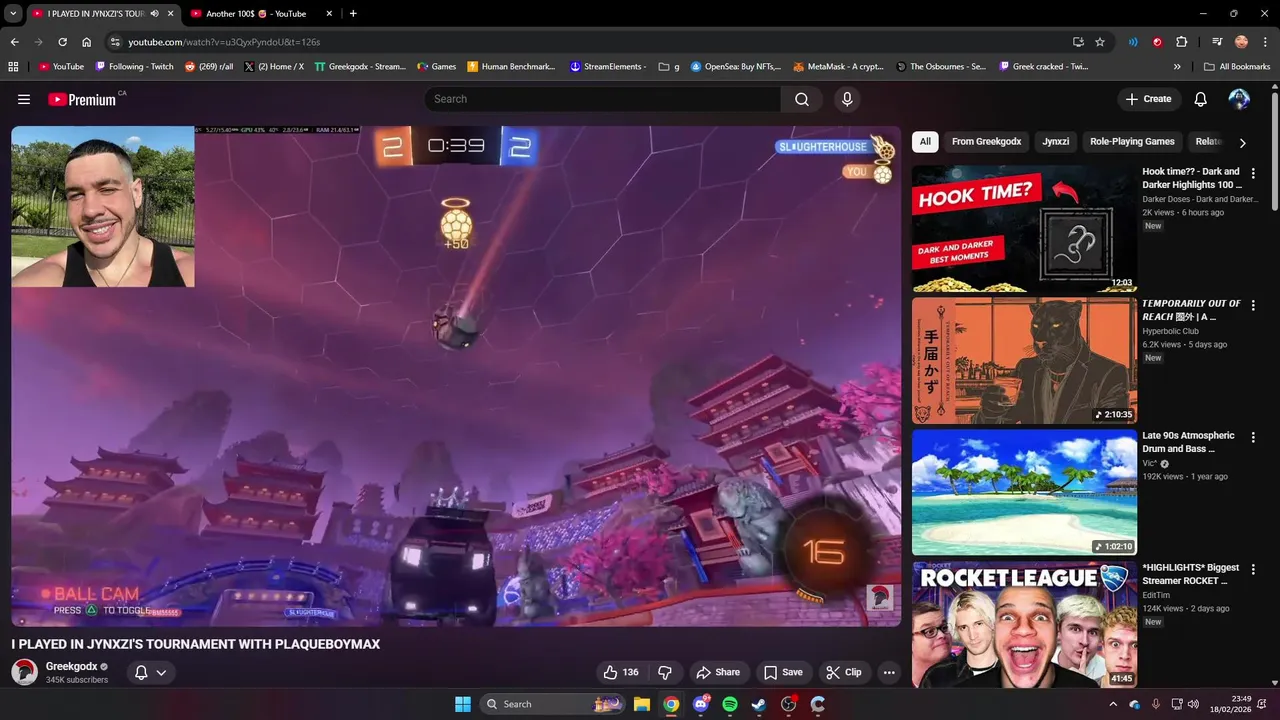Open the Windows Start menu
Viewport: 1280px width, 720px height.
click(463, 704)
